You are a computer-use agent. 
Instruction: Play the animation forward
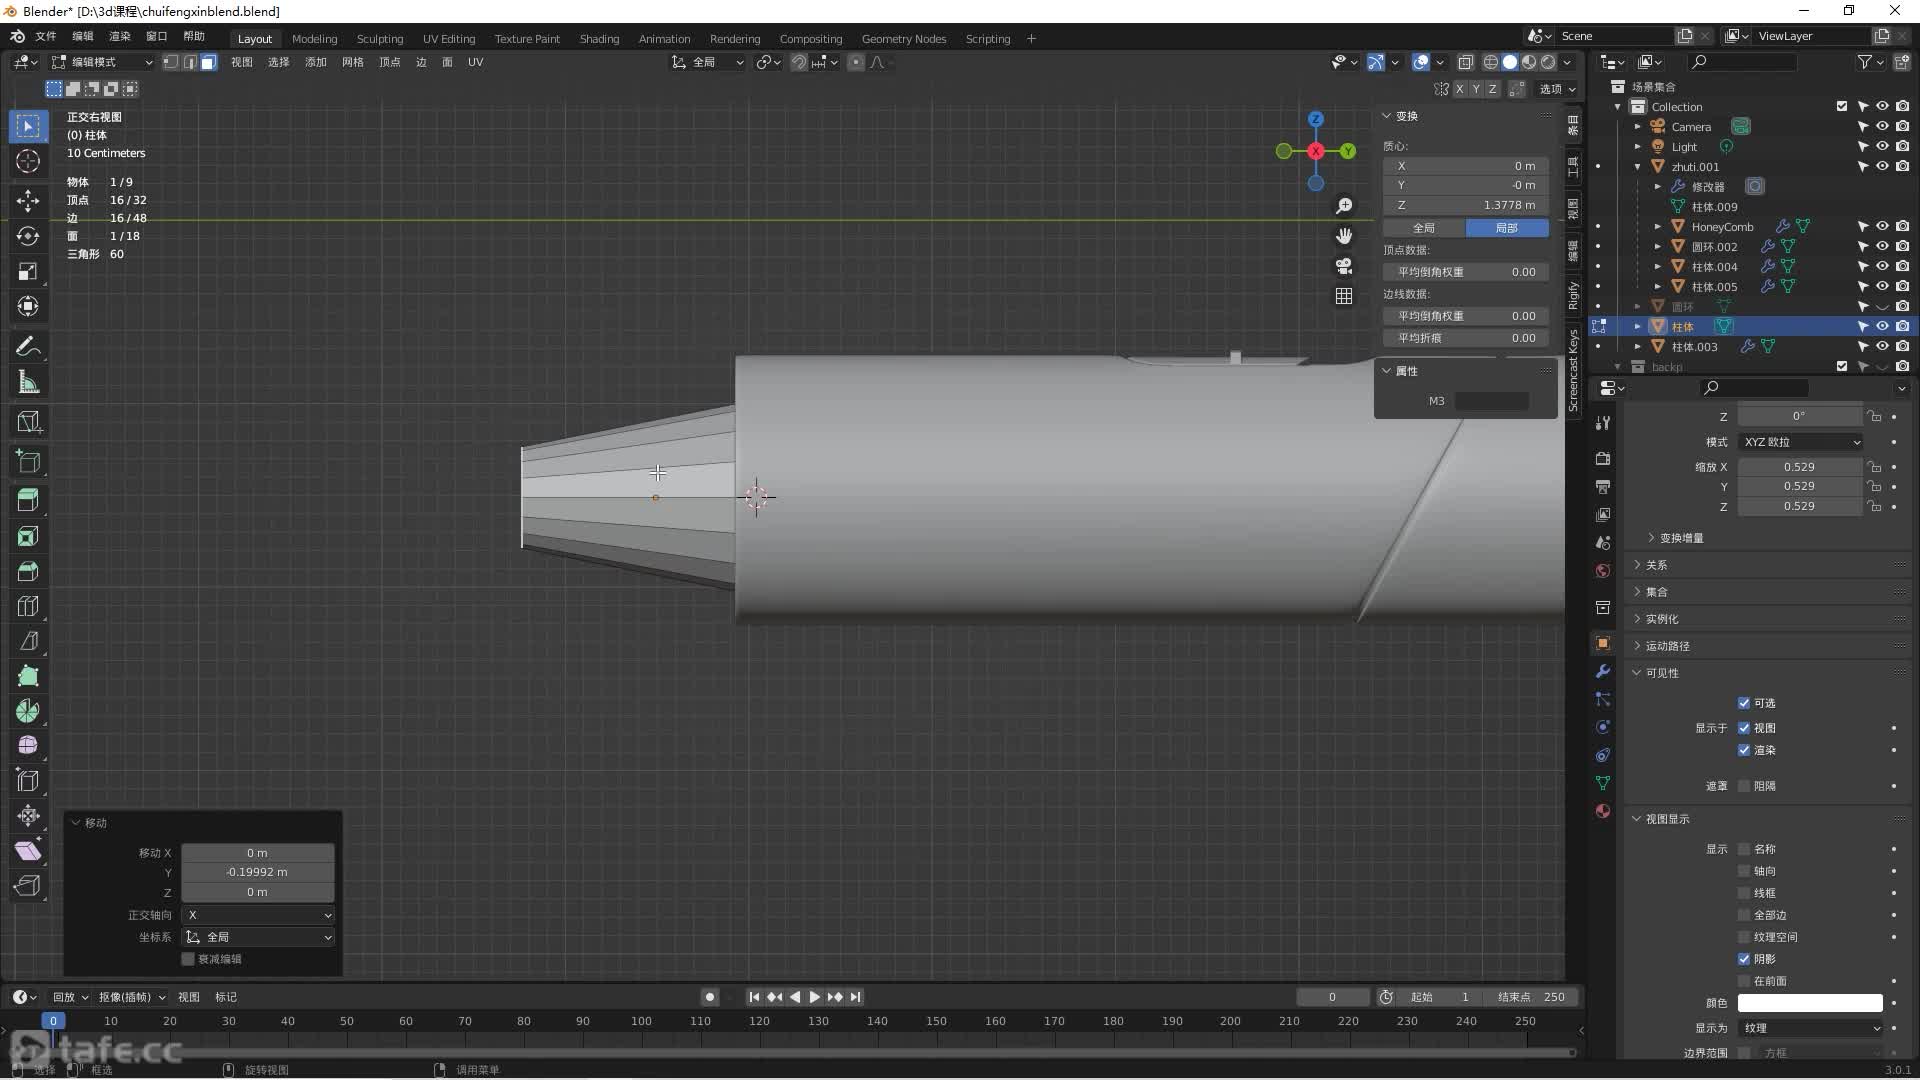814,997
